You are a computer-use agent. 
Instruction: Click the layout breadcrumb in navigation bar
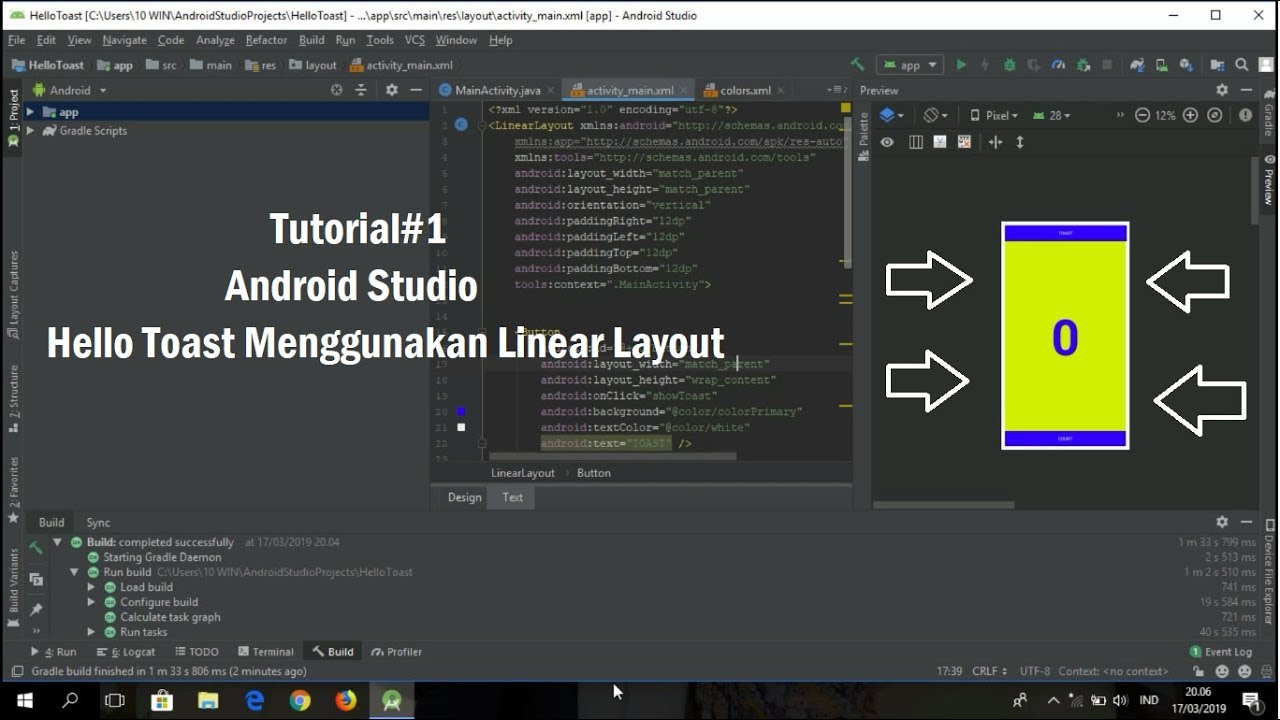(x=313, y=65)
